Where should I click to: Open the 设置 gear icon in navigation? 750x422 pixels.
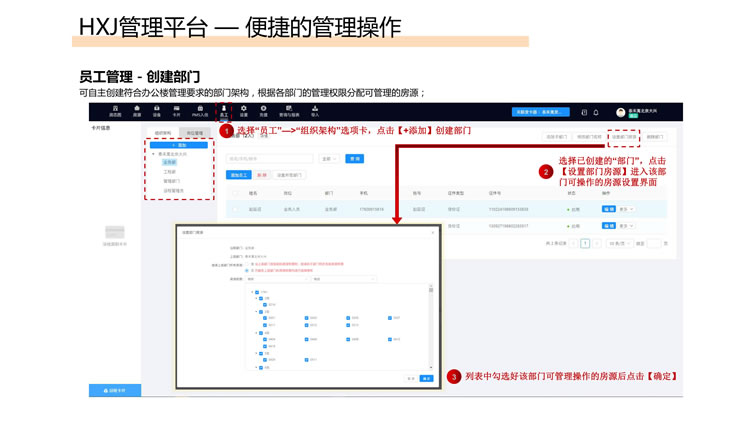[x=243, y=111]
